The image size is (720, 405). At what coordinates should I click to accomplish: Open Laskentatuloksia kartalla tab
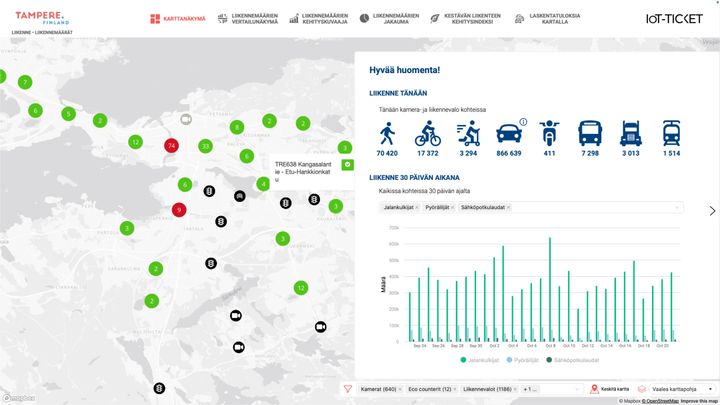pos(547,19)
